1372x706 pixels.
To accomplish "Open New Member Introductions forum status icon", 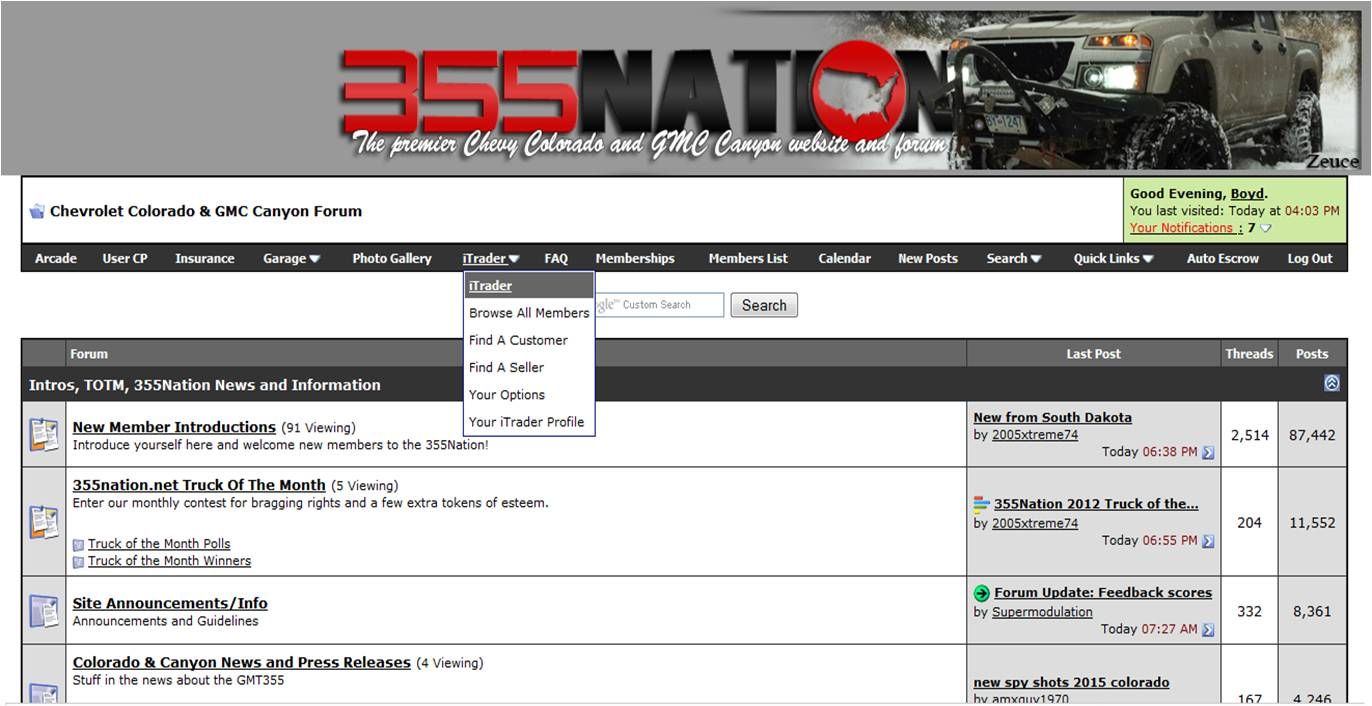I will pos(44,434).
